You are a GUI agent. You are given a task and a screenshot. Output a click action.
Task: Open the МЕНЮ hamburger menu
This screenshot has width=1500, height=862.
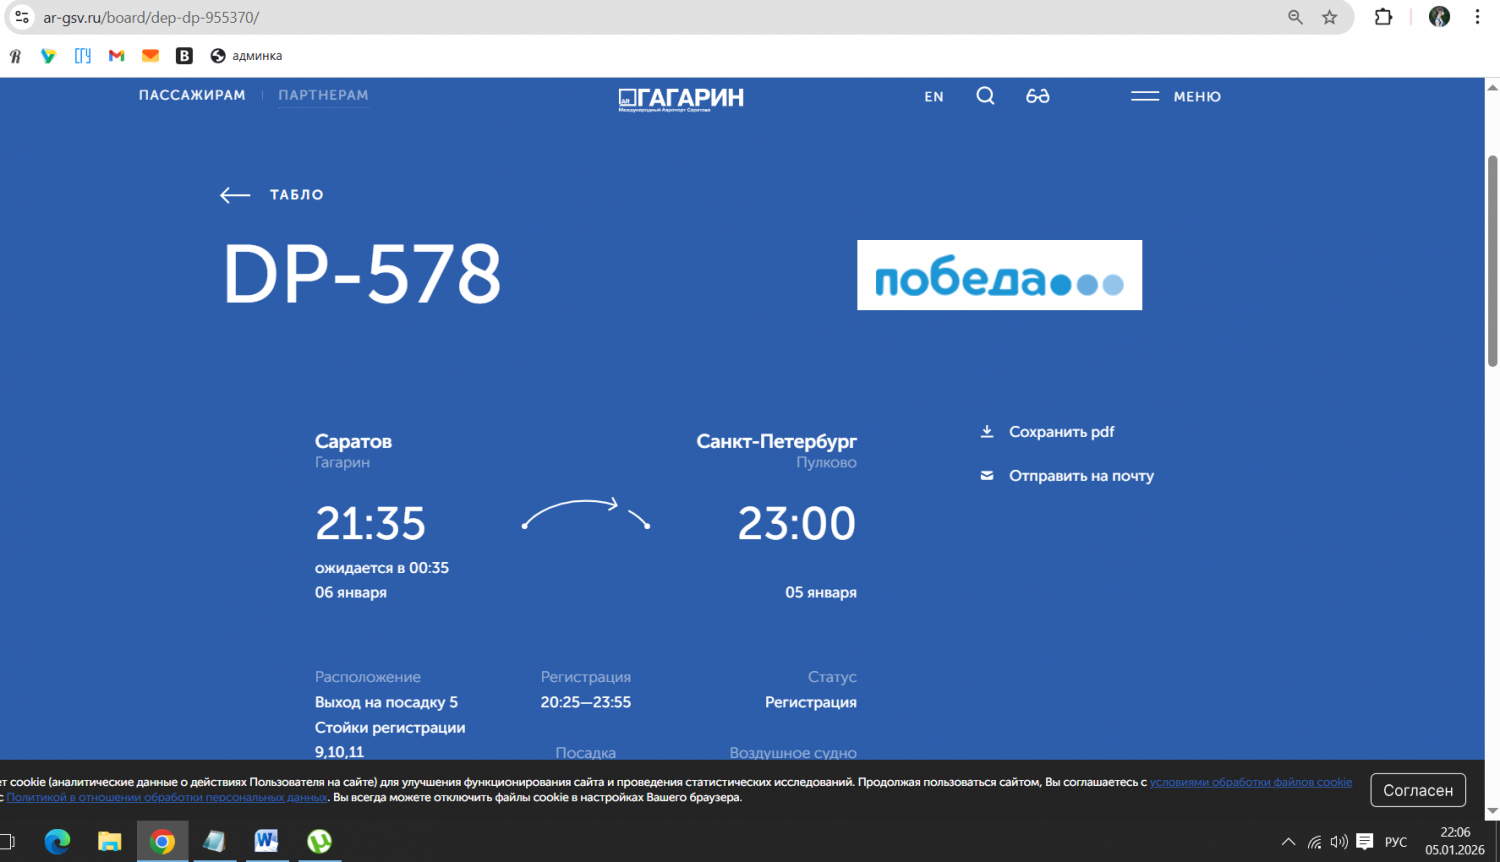point(1175,96)
